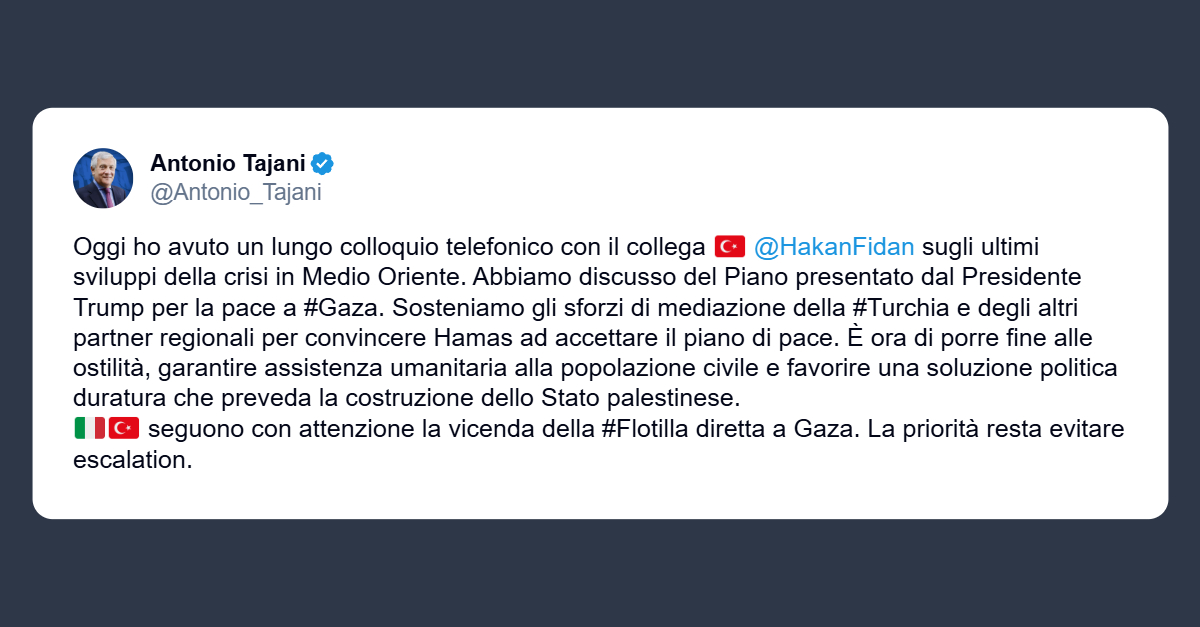Click the Turkish flag beside the Italian flag
Image resolution: width=1200 pixels, height=627 pixels.
point(123,429)
